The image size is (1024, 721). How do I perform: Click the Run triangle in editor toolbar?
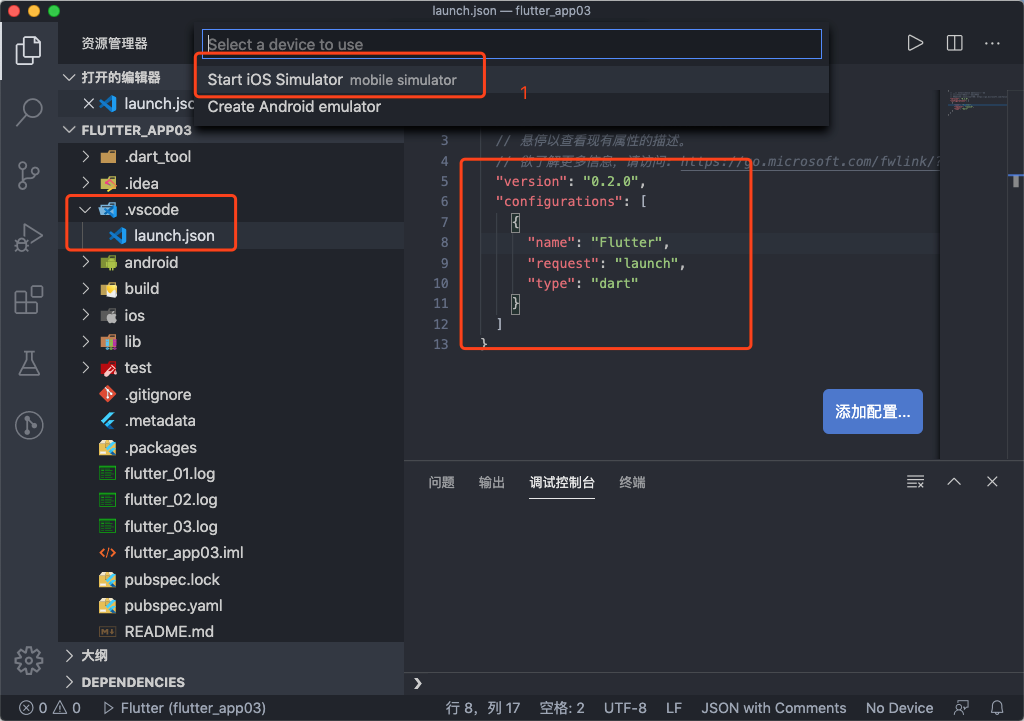915,43
